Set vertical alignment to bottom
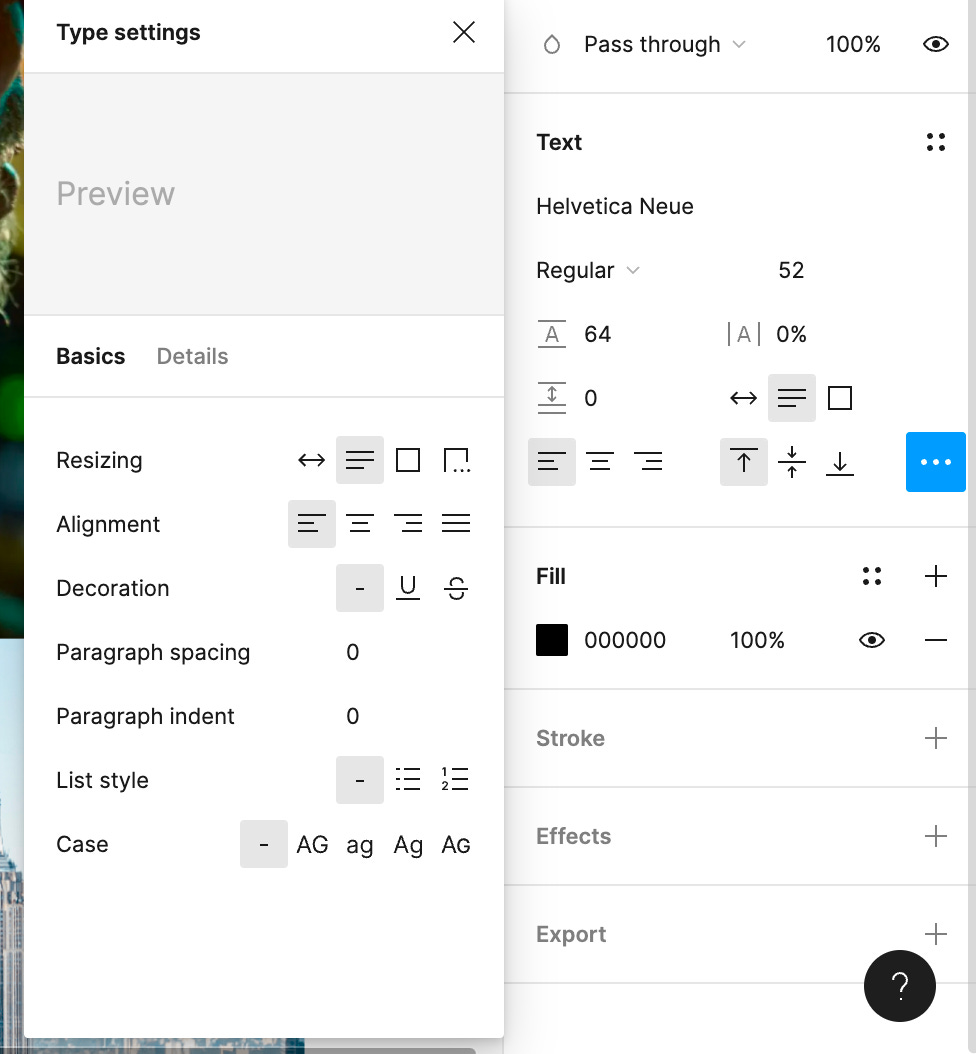Screen dimensions: 976x1054 840,461
